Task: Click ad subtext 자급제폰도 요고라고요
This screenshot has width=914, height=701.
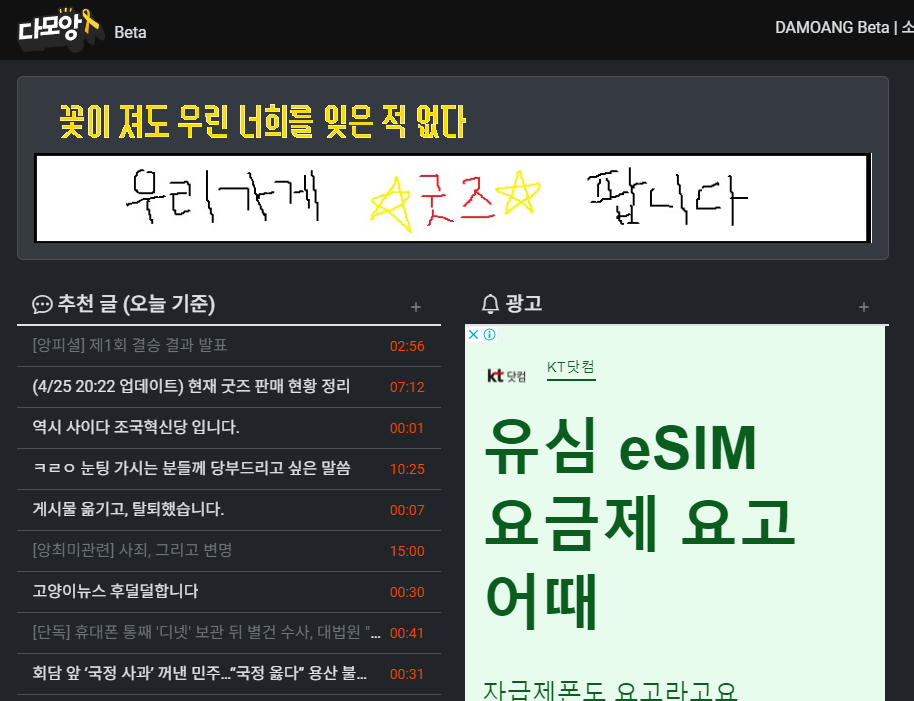Action: pos(611,690)
